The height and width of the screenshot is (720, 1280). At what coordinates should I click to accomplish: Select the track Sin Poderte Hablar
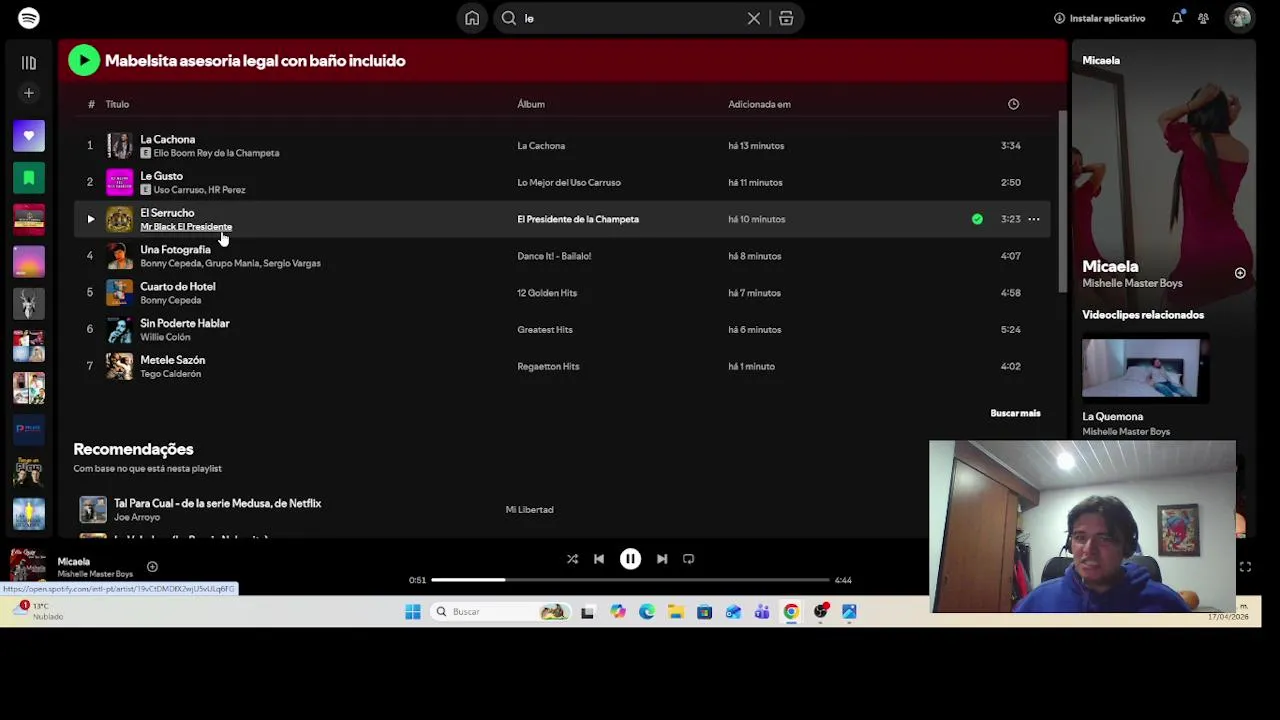click(184, 323)
